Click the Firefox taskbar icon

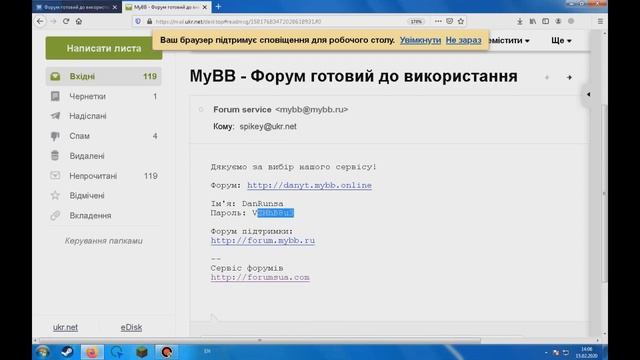pyautogui.click(x=92, y=352)
